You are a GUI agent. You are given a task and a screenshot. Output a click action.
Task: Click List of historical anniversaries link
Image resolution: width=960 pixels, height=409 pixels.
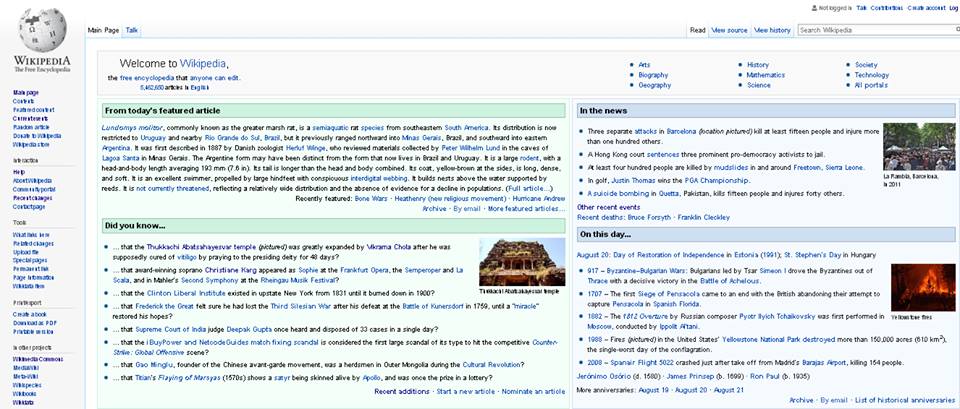click(905, 400)
